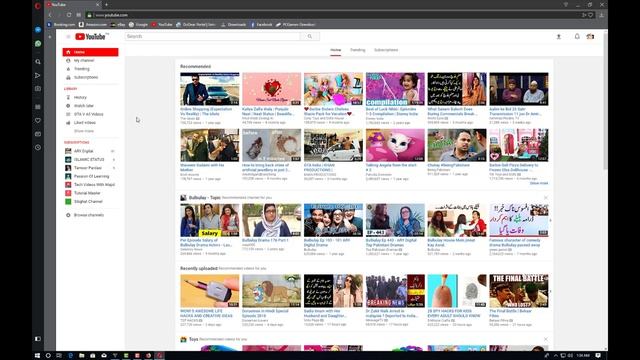Open the GTA V All Videos playlist

(90, 114)
